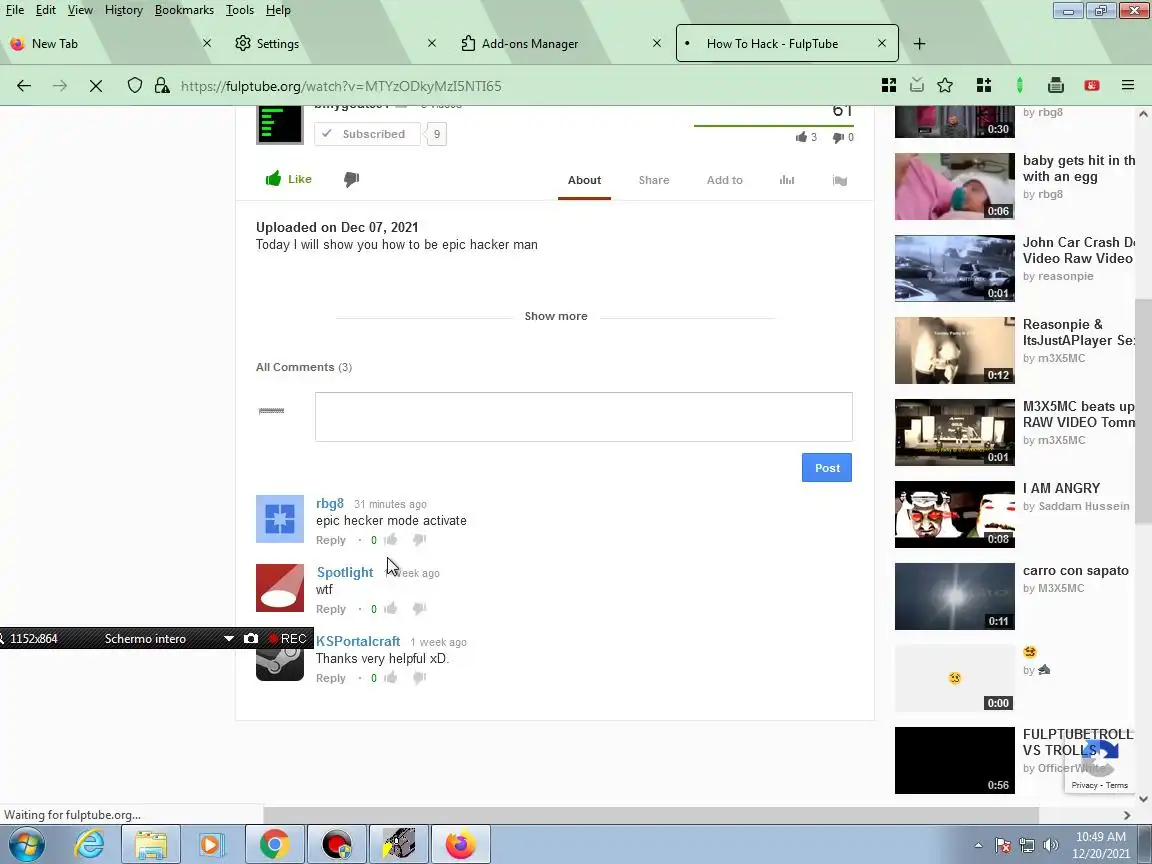This screenshot has height=864, width=1152.
Task: Reply to KSPortalcraft's comment
Action: [331, 678]
